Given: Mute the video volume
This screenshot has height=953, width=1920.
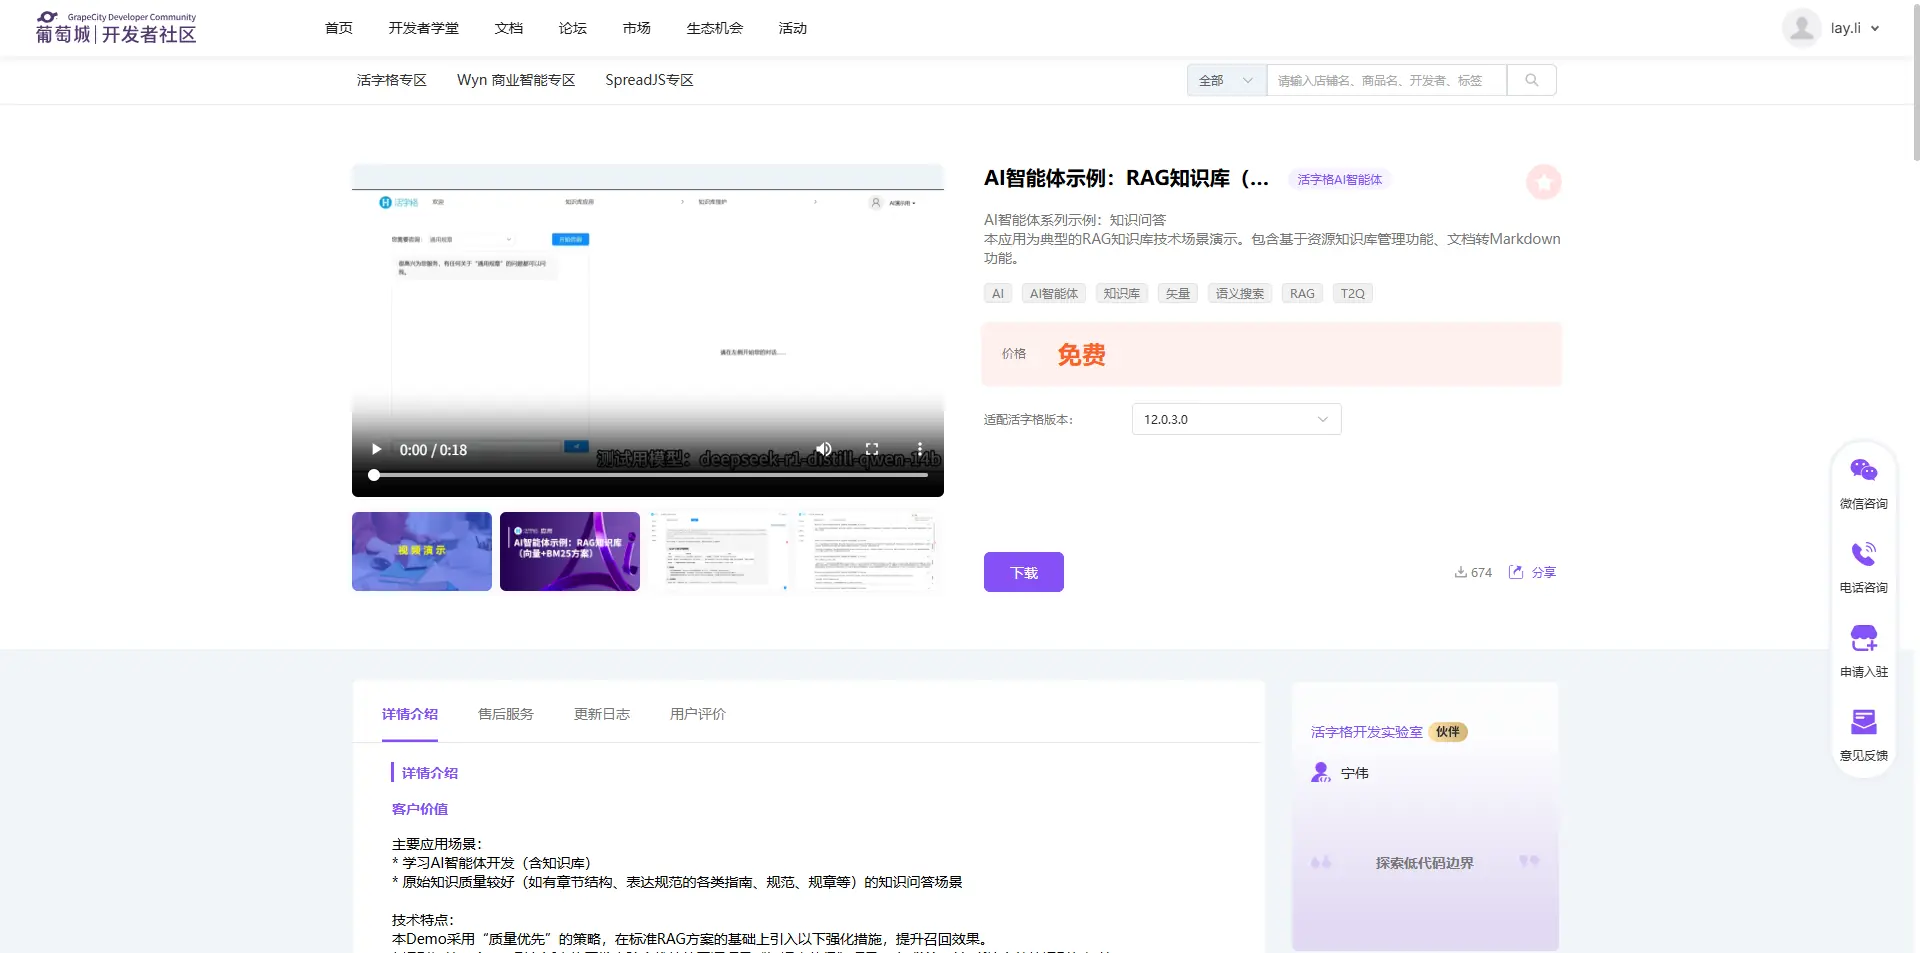Looking at the screenshot, I should [x=824, y=449].
